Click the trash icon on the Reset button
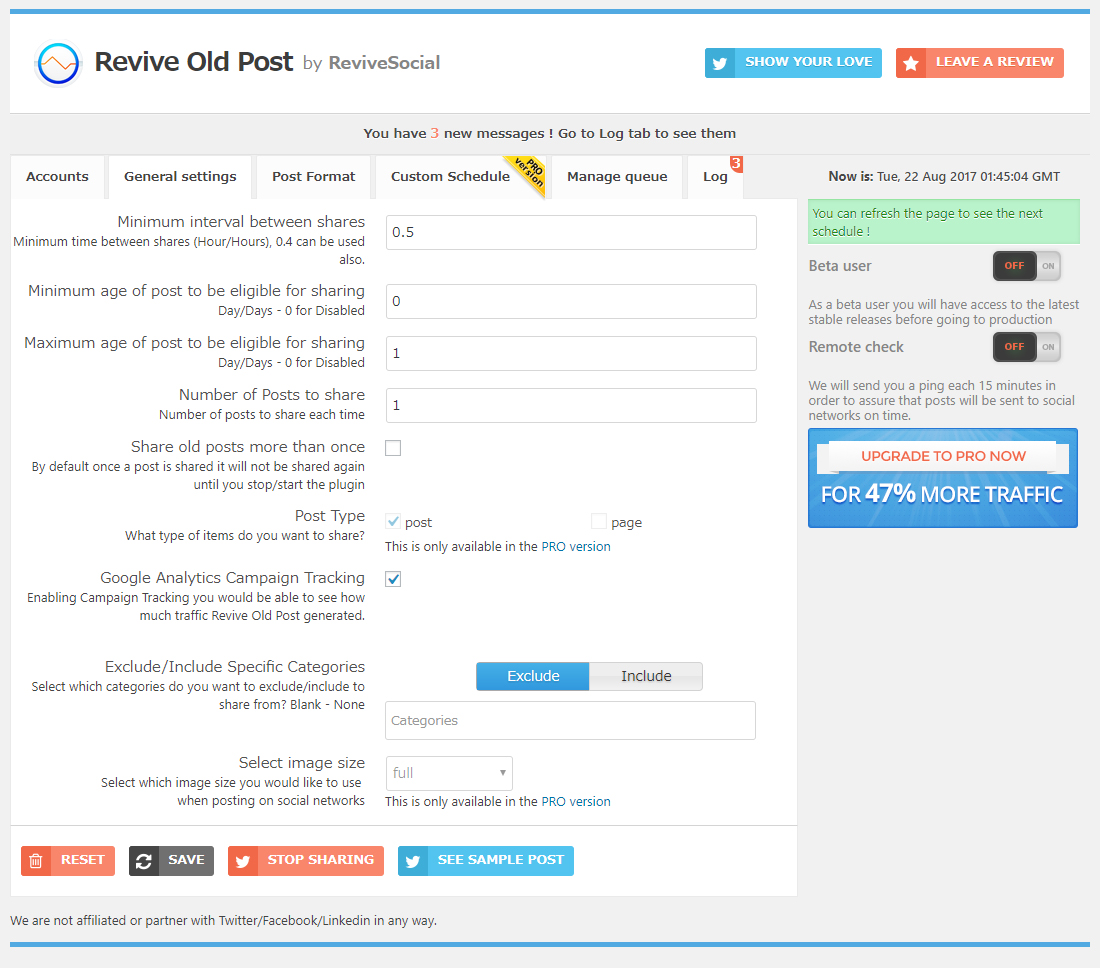 [x=36, y=861]
